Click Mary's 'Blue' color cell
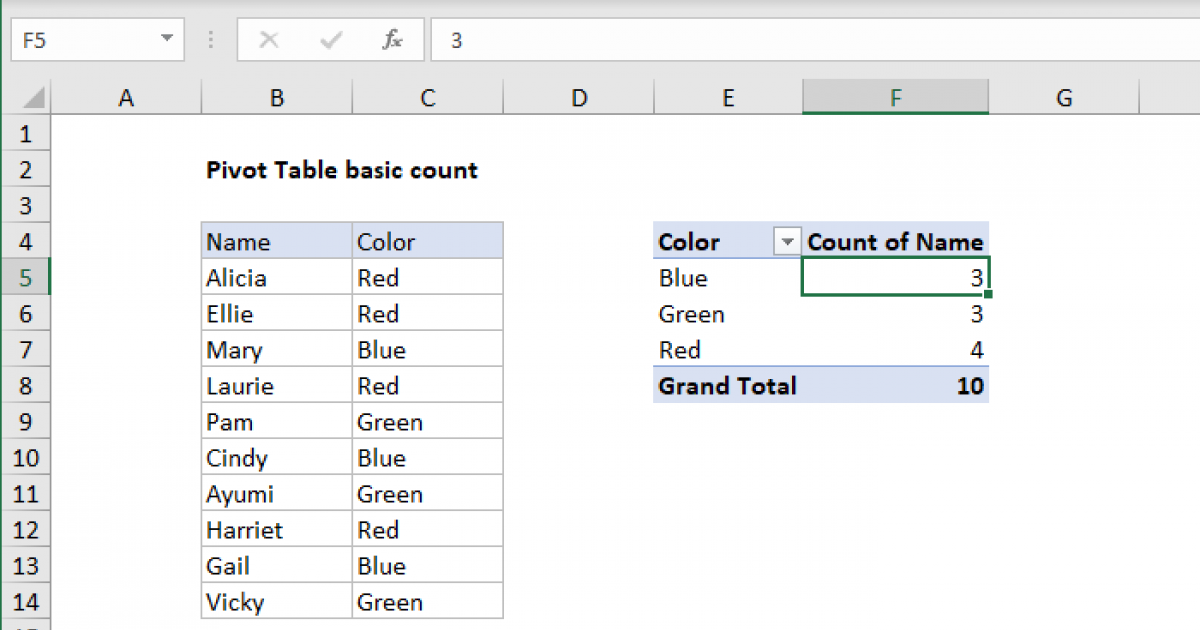This screenshot has width=1200, height=630. point(428,350)
